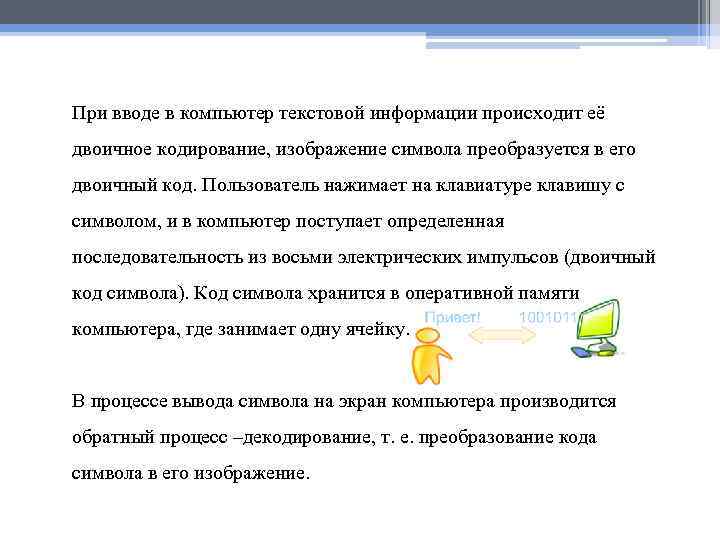The image size is (720, 540).
Task: Click the orange person figure icon
Action: (x=430, y=355)
